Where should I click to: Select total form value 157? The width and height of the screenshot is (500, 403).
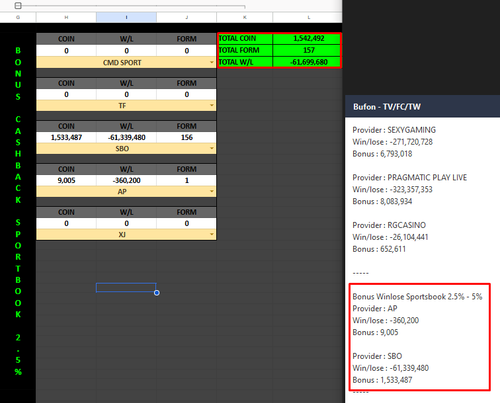click(307, 50)
